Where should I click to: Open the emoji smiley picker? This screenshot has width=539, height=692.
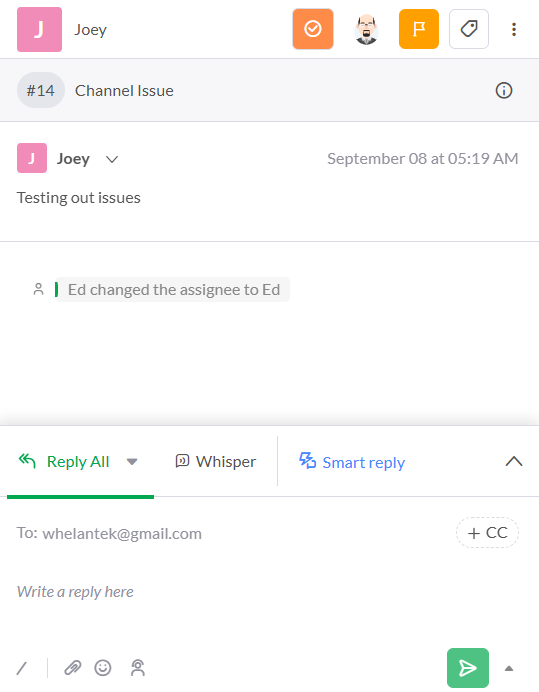pyautogui.click(x=103, y=668)
